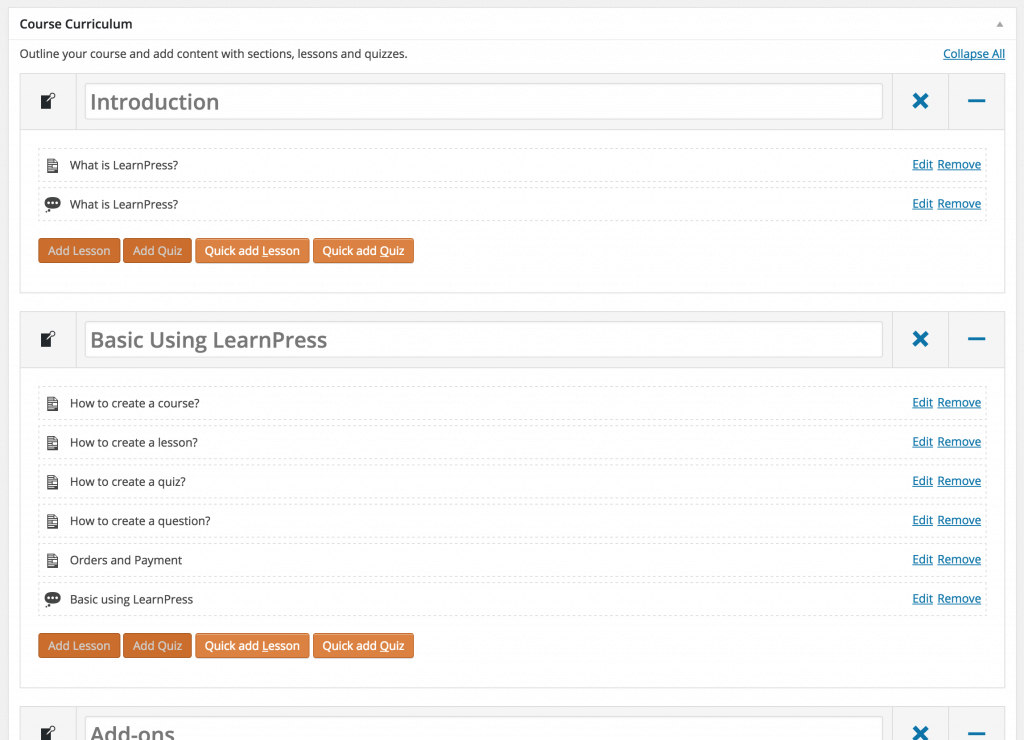This screenshot has height=740, width=1024.
Task: Click the edit icon beside Introduction section
Action: click(48, 101)
